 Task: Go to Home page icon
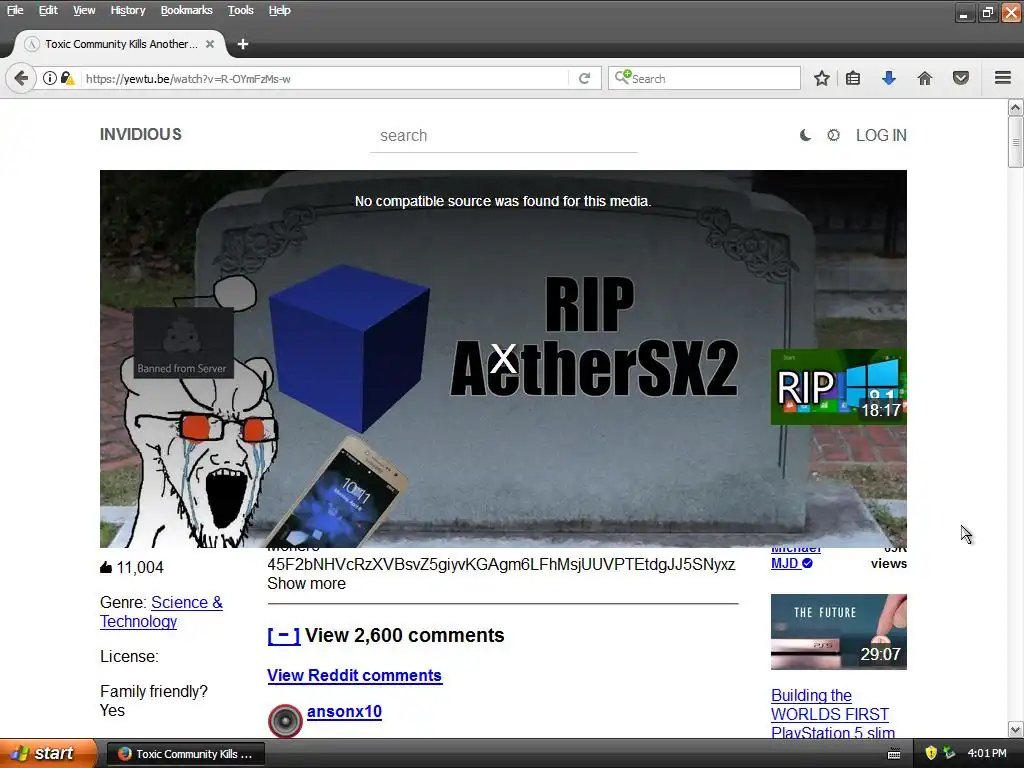pyautogui.click(x=925, y=78)
